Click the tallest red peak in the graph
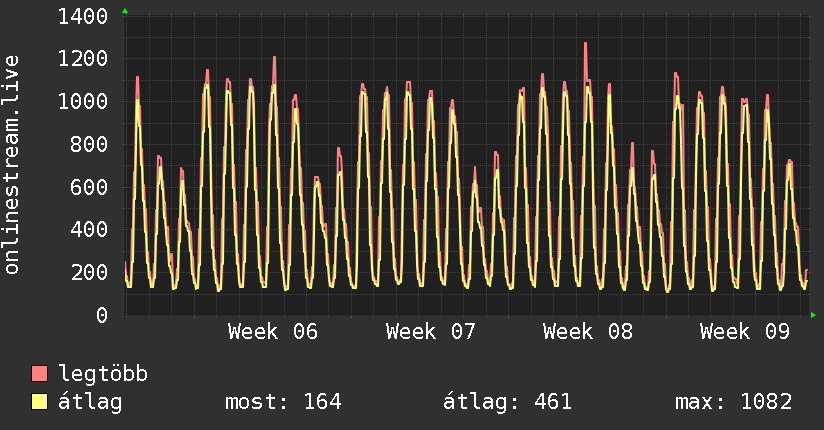 pyautogui.click(x=585, y=45)
